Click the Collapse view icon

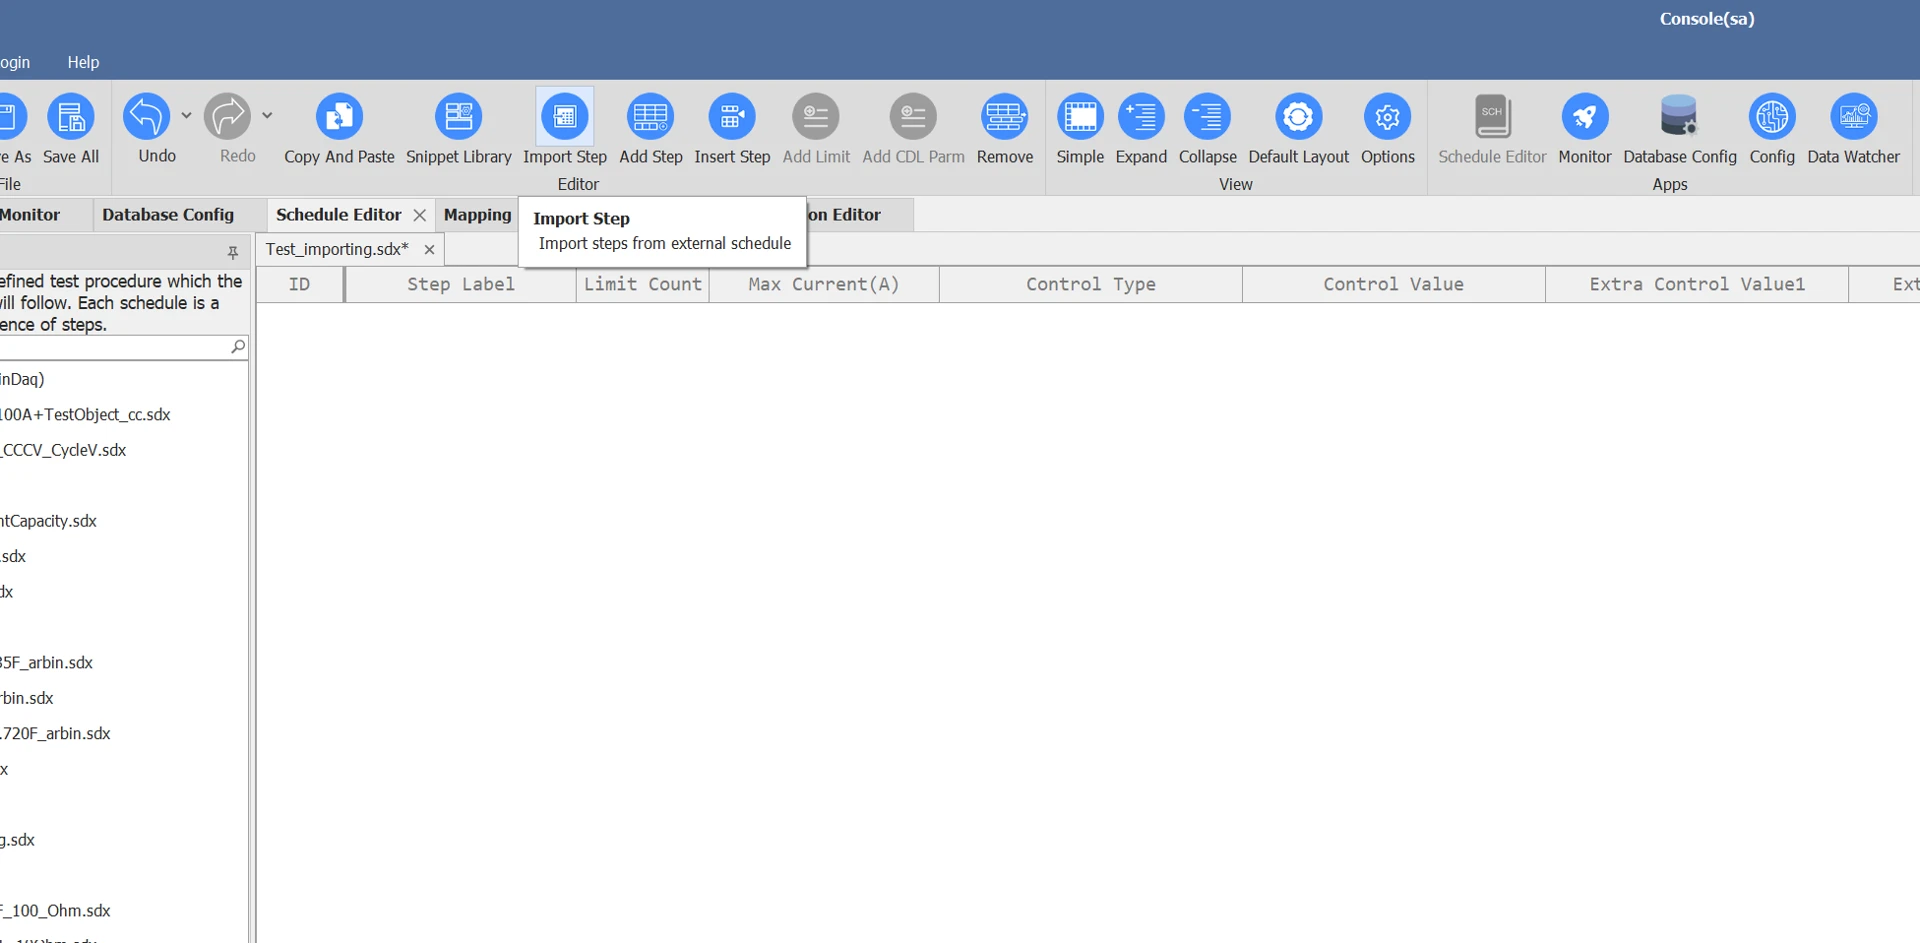[x=1207, y=117]
